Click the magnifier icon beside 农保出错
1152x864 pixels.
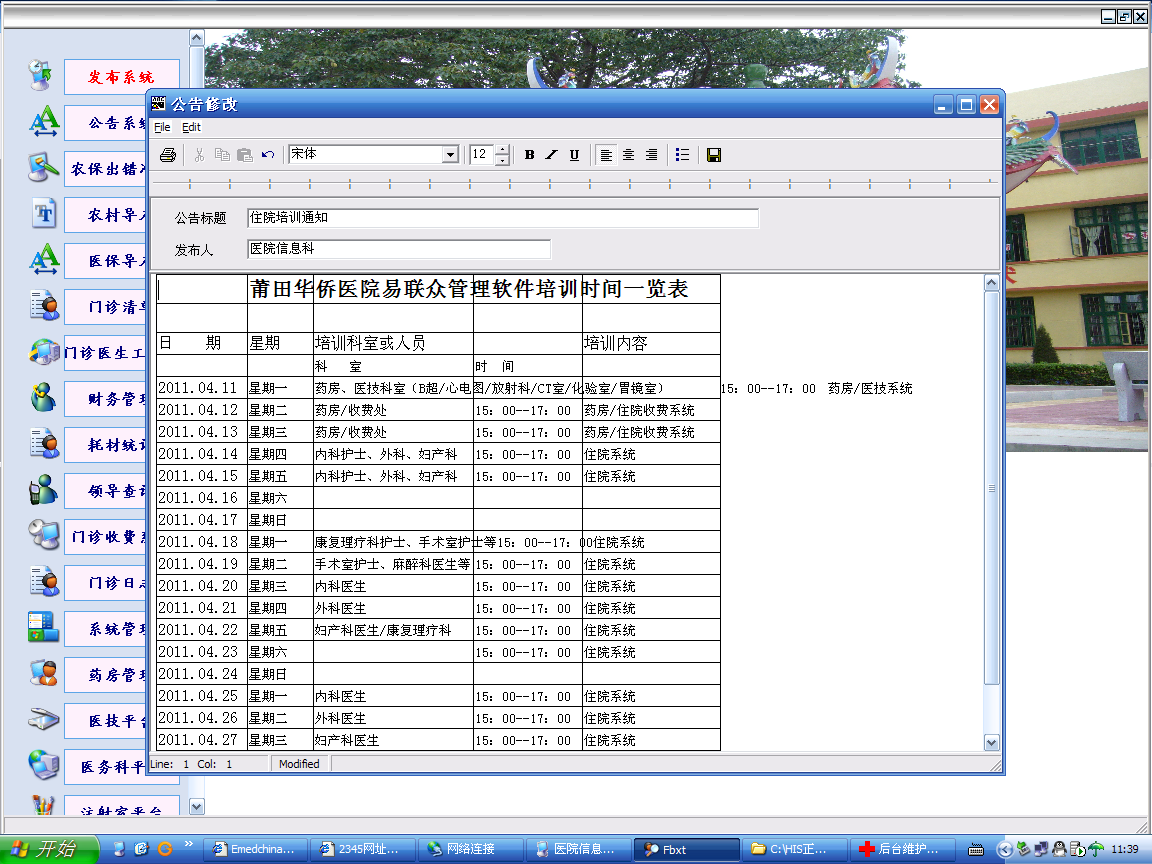[x=44, y=168]
